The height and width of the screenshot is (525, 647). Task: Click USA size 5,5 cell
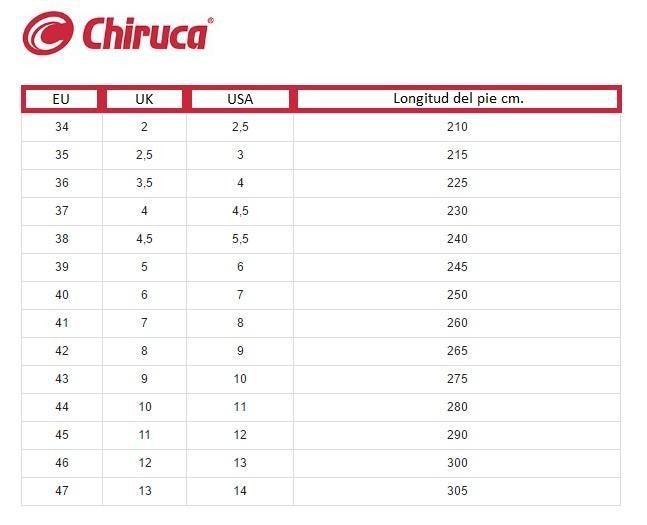(240, 239)
